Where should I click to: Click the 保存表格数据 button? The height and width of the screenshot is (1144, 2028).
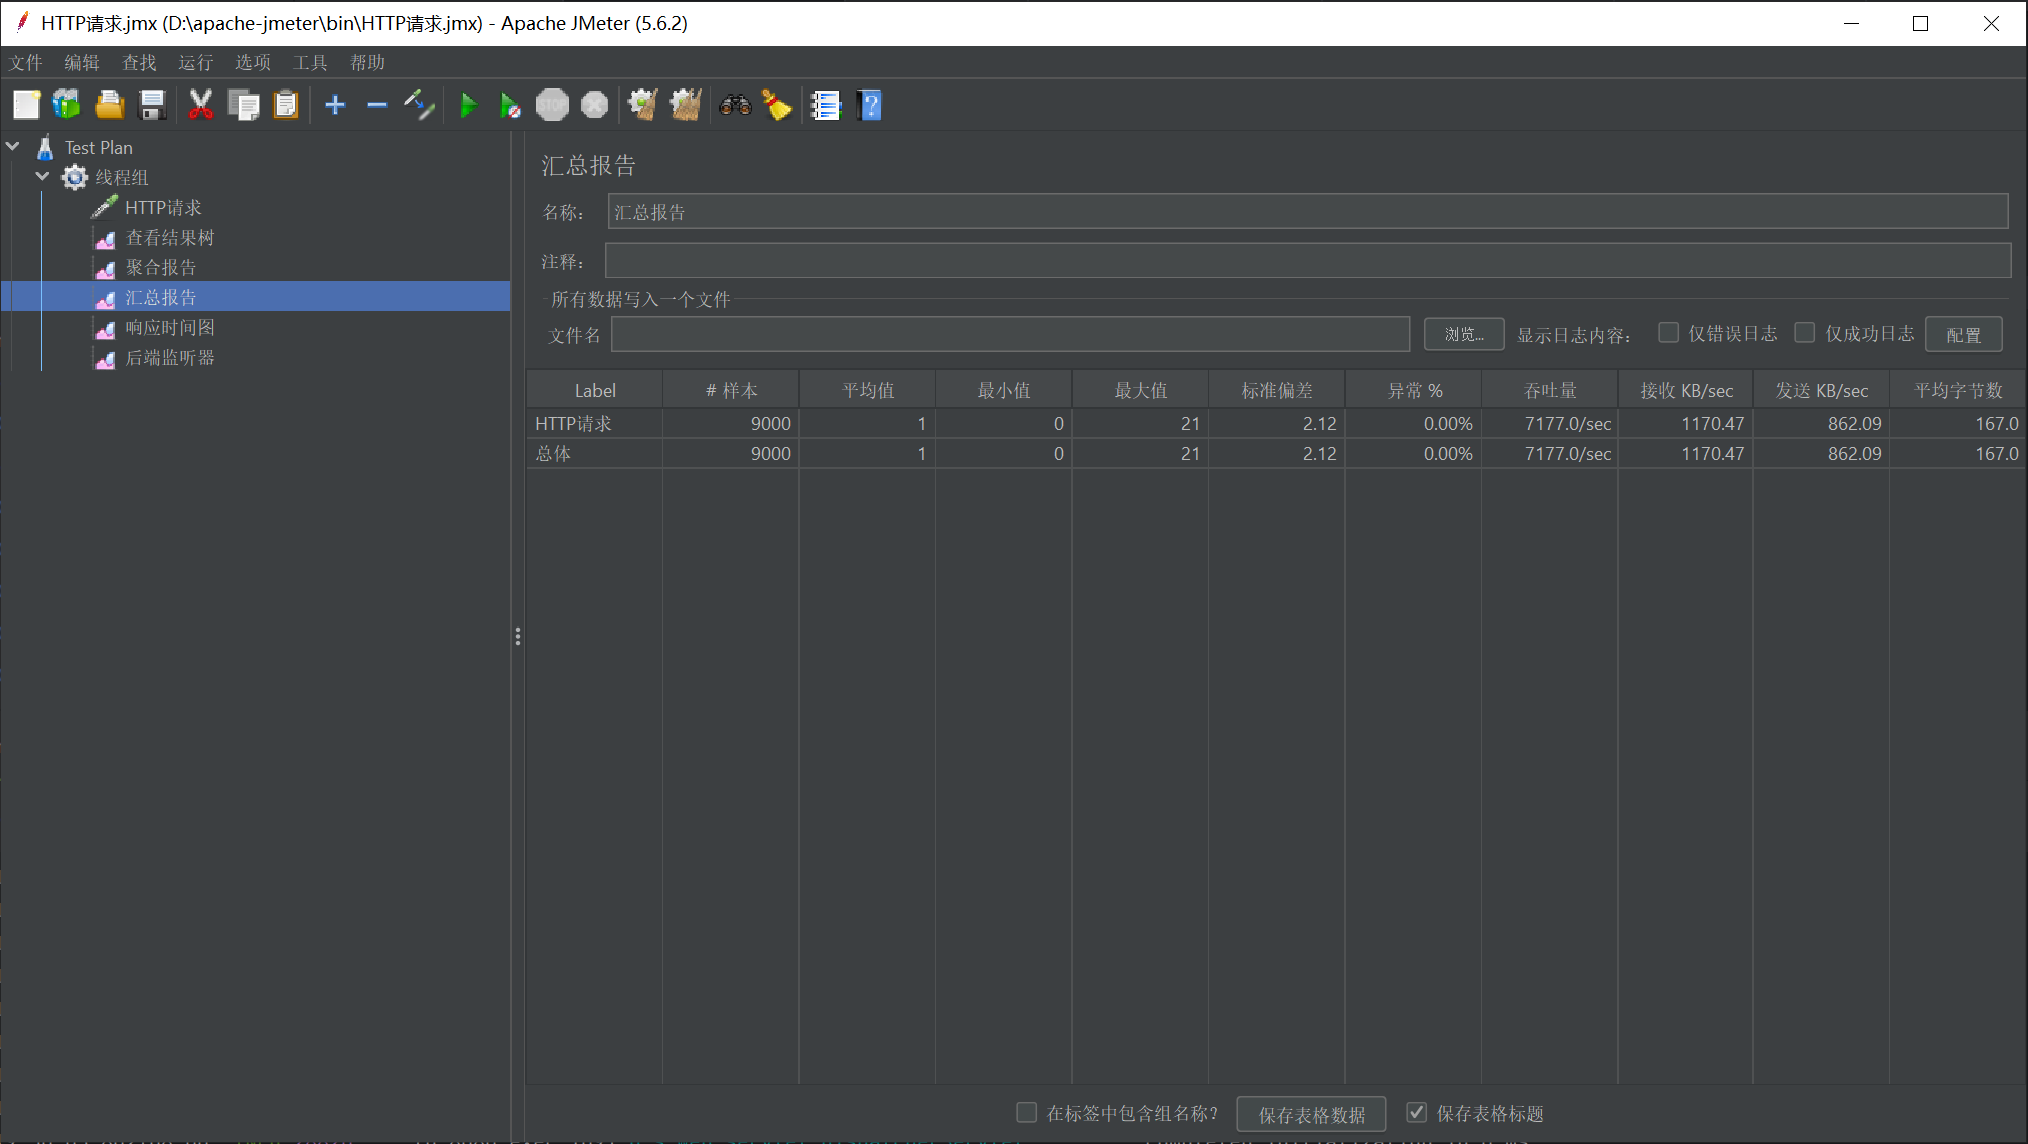click(x=1311, y=1114)
